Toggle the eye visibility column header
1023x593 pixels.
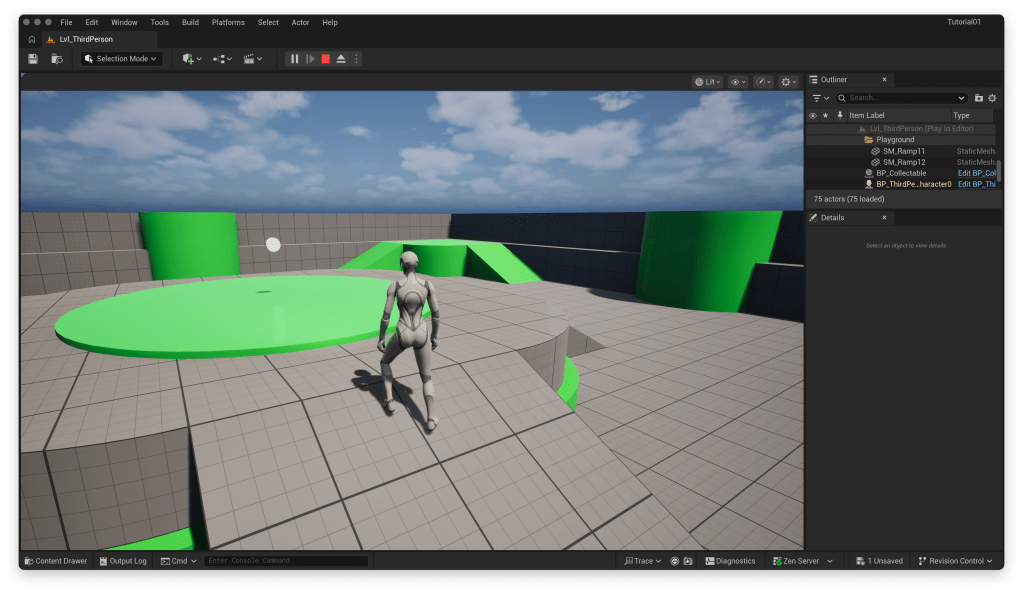click(812, 115)
